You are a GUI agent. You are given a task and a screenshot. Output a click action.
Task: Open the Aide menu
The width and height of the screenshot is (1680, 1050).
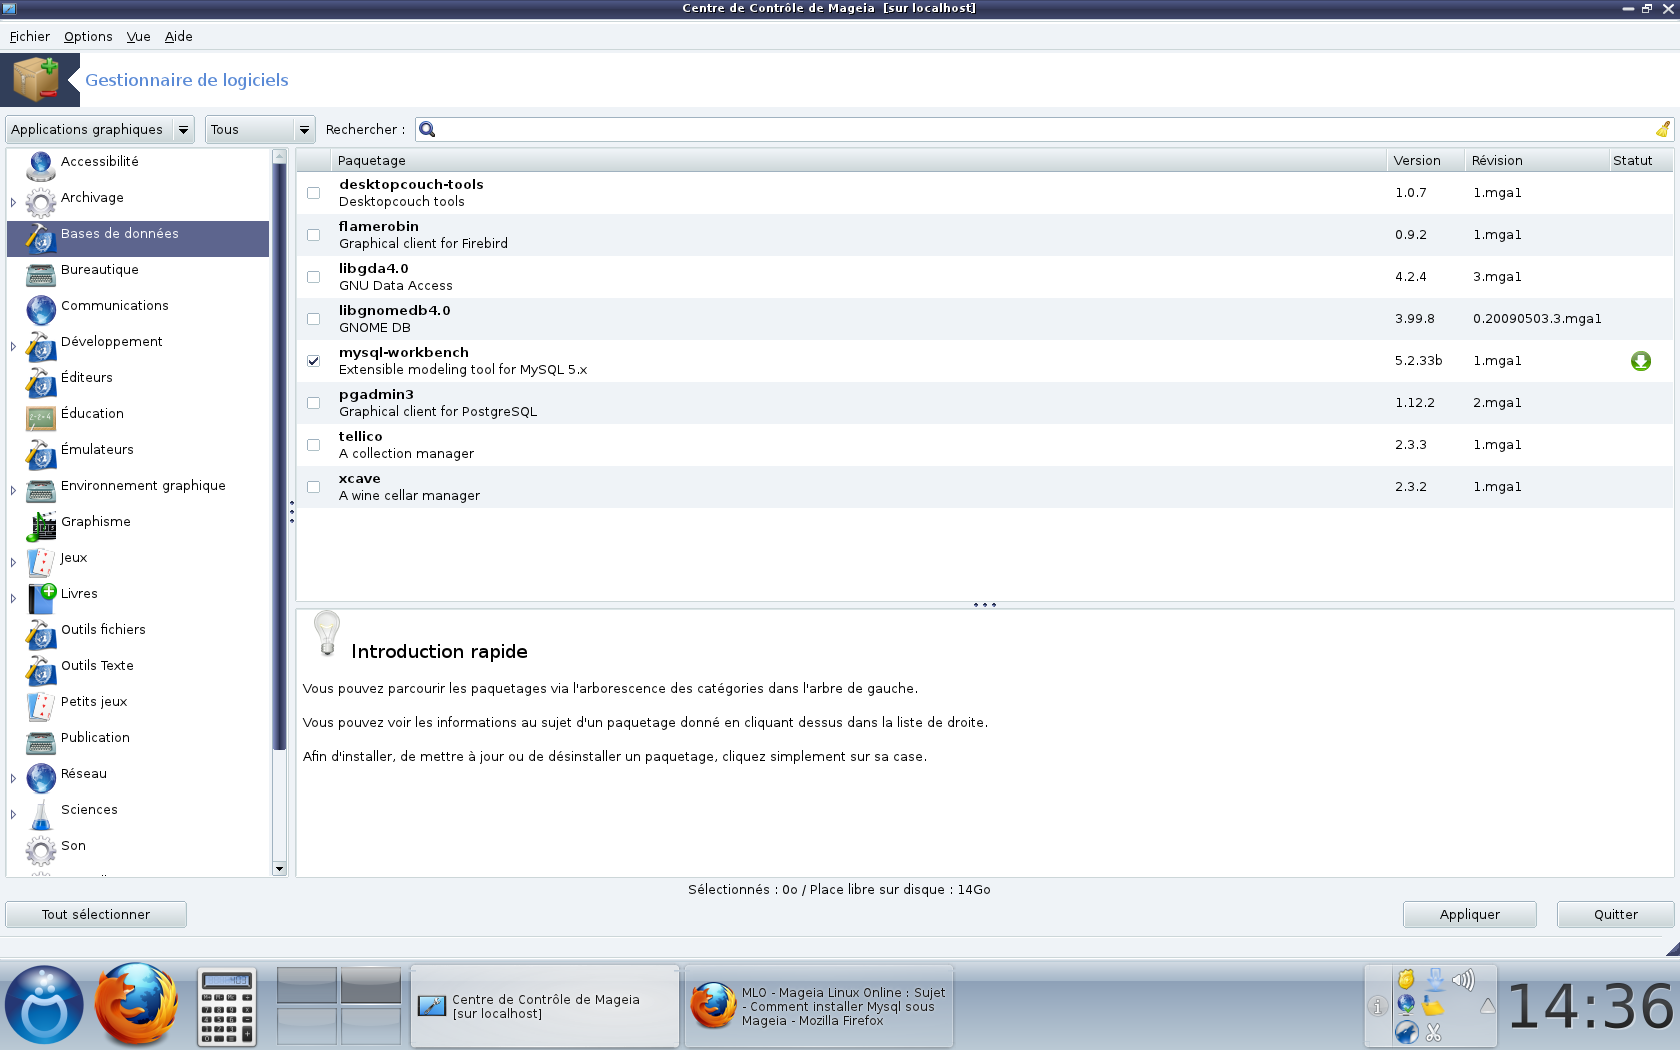tap(179, 36)
